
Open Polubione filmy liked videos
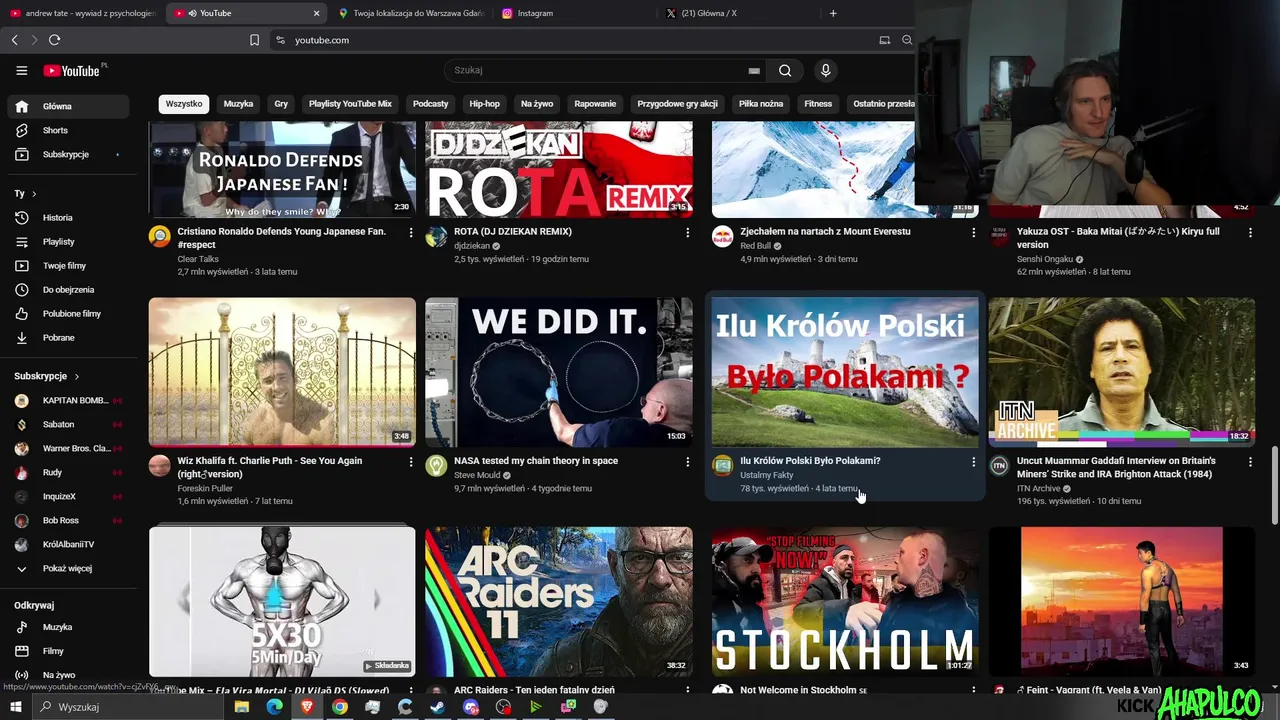point(68,313)
